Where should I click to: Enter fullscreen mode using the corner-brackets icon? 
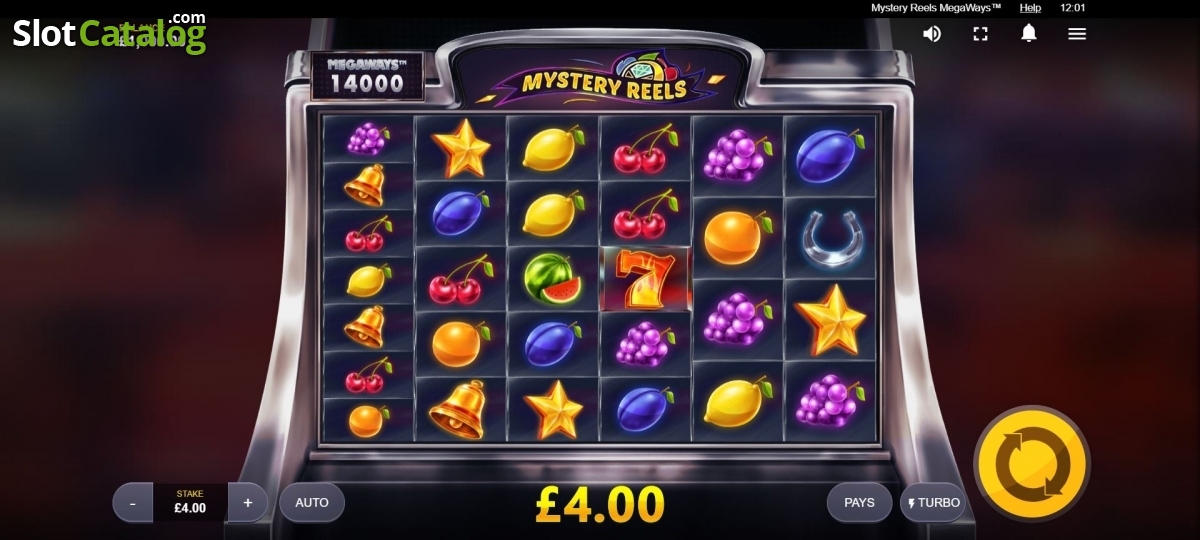980,34
